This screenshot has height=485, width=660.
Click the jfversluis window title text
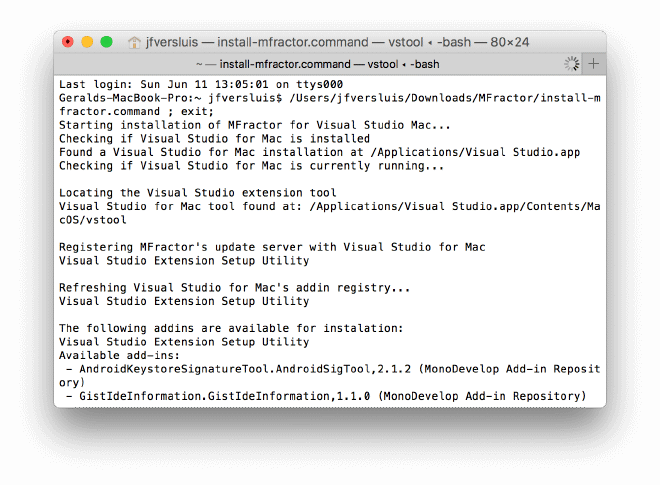(172, 42)
